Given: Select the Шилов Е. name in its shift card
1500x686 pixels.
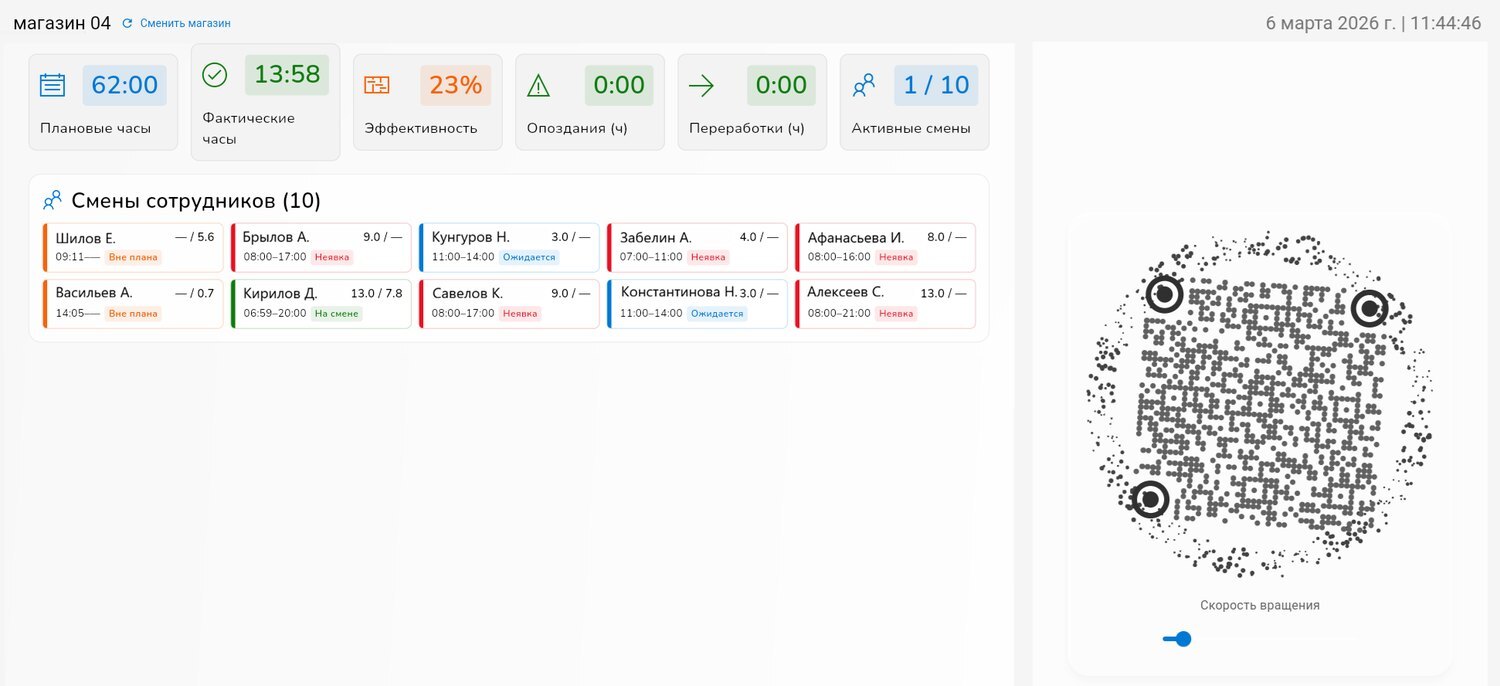Looking at the screenshot, I should tap(86, 238).
